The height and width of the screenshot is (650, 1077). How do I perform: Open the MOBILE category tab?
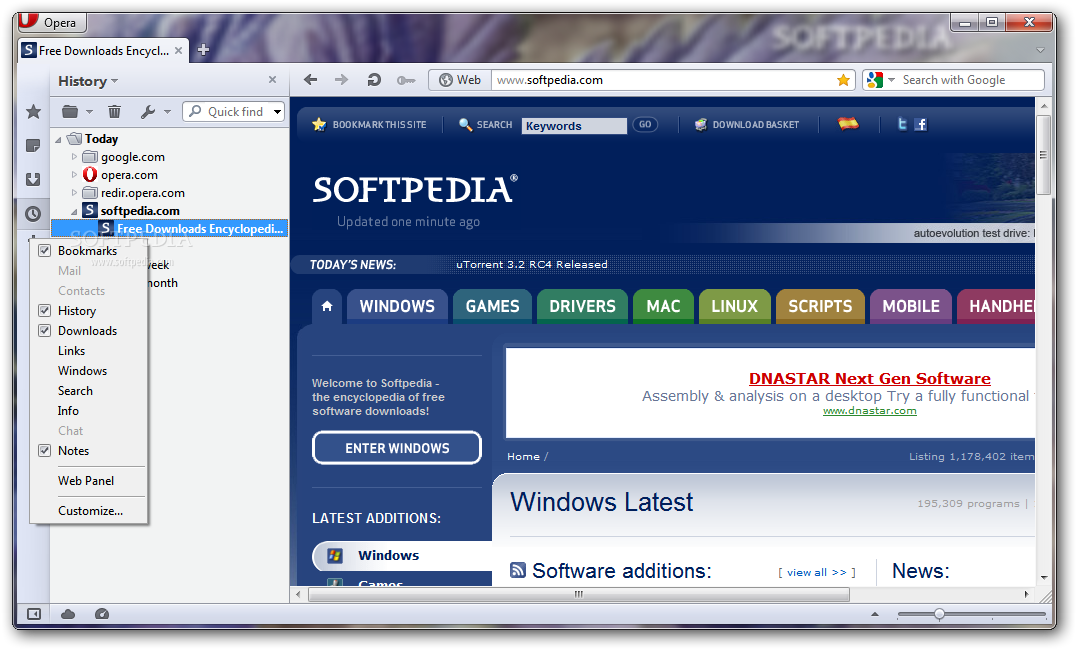911,306
